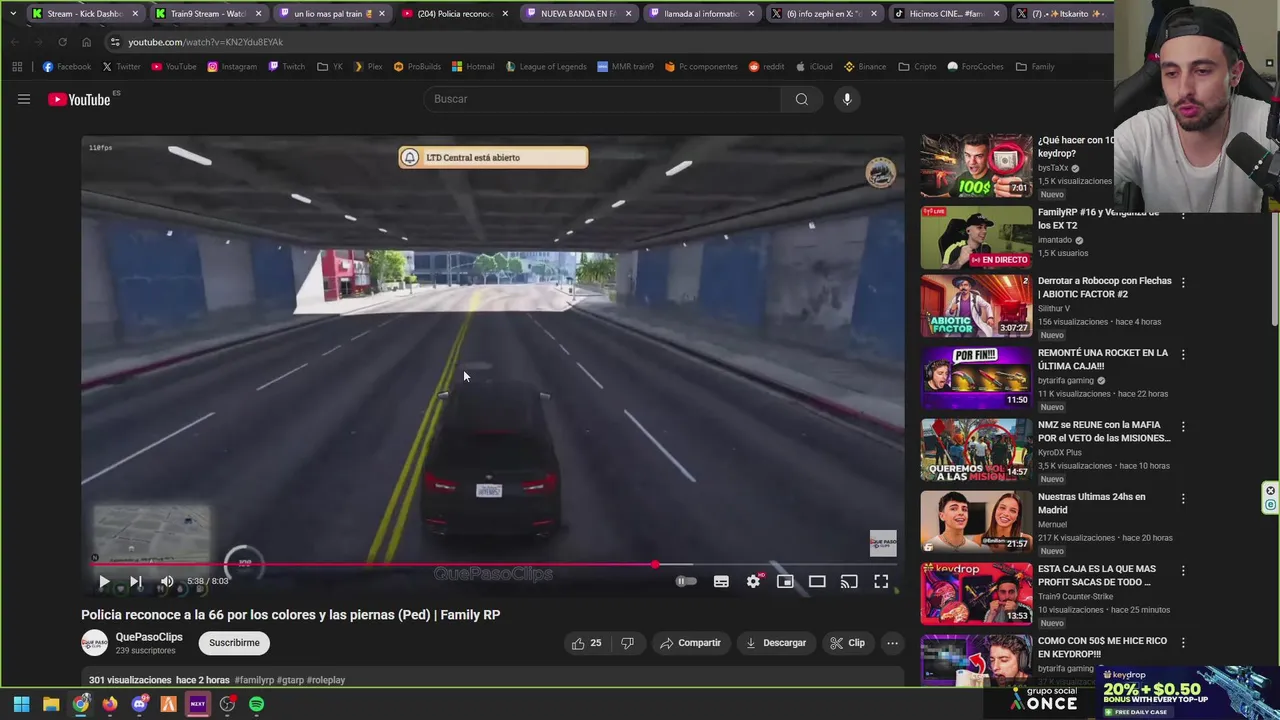Open the League of Legends bookmark
Screen dimensions: 1280x720
pyautogui.click(x=545, y=67)
